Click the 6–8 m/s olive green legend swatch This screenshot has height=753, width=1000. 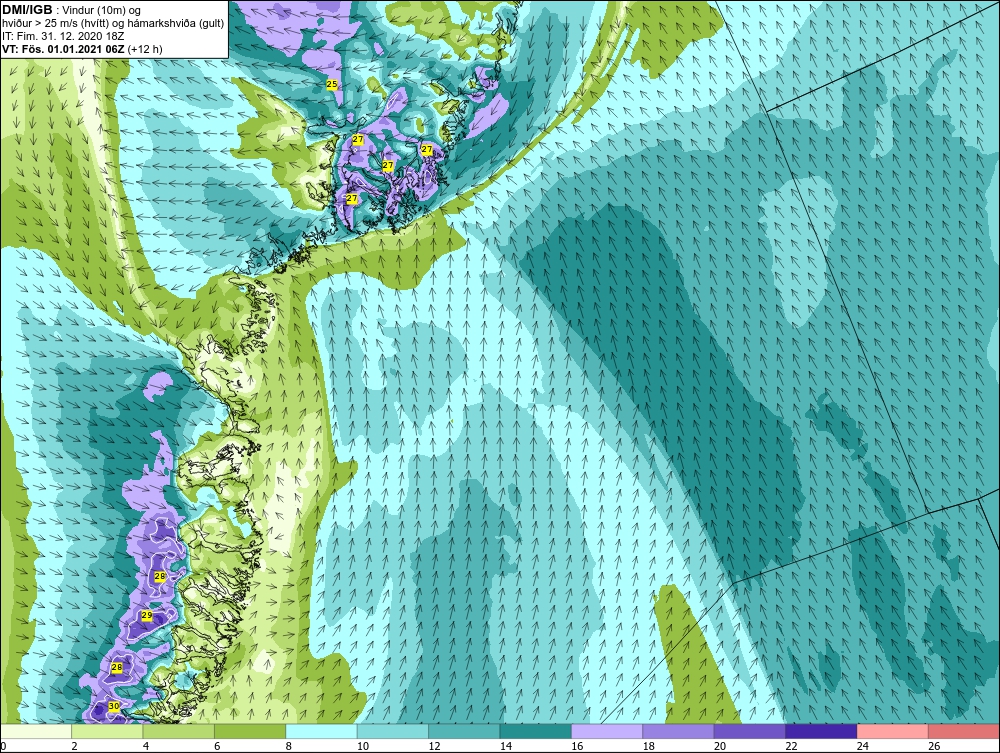(x=250, y=731)
